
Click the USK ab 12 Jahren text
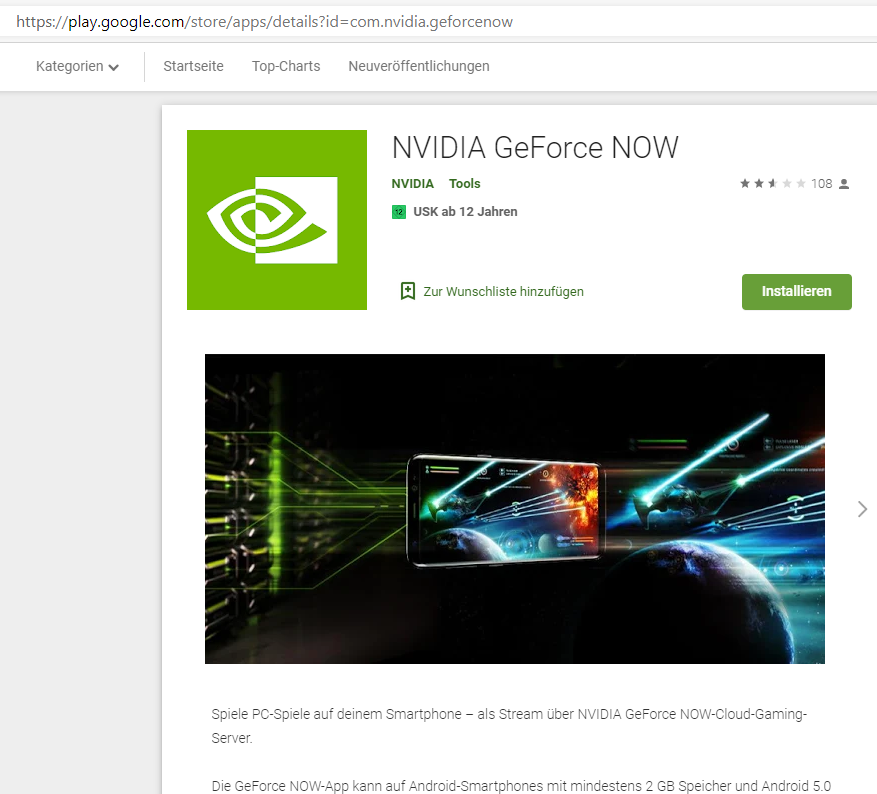pyautogui.click(x=465, y=212)
